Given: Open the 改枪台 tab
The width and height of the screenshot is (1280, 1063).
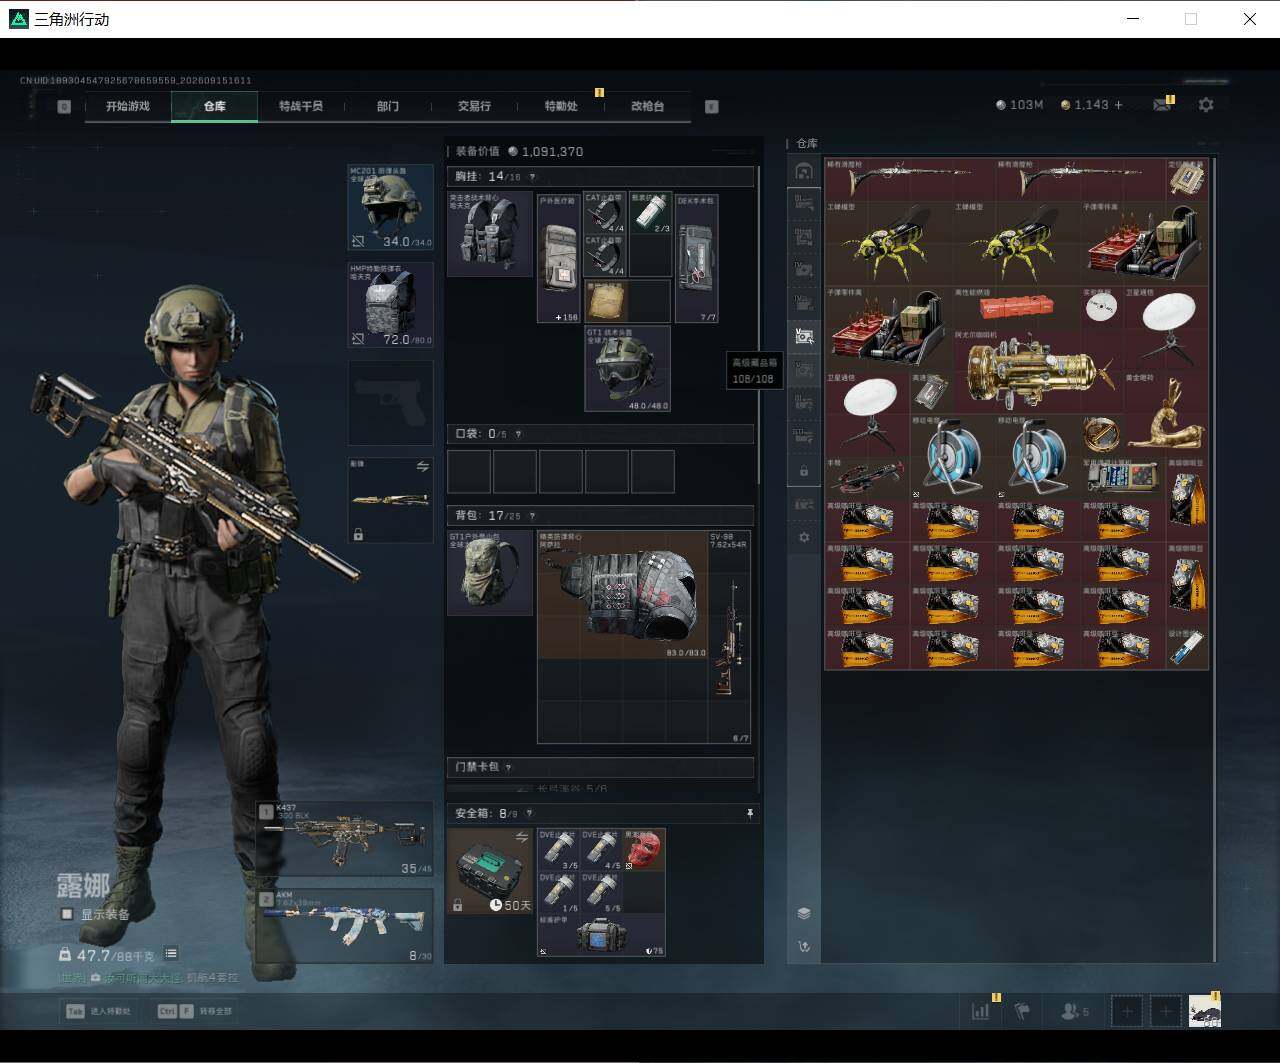Looking at the screenshot, I should coord(647,106).
